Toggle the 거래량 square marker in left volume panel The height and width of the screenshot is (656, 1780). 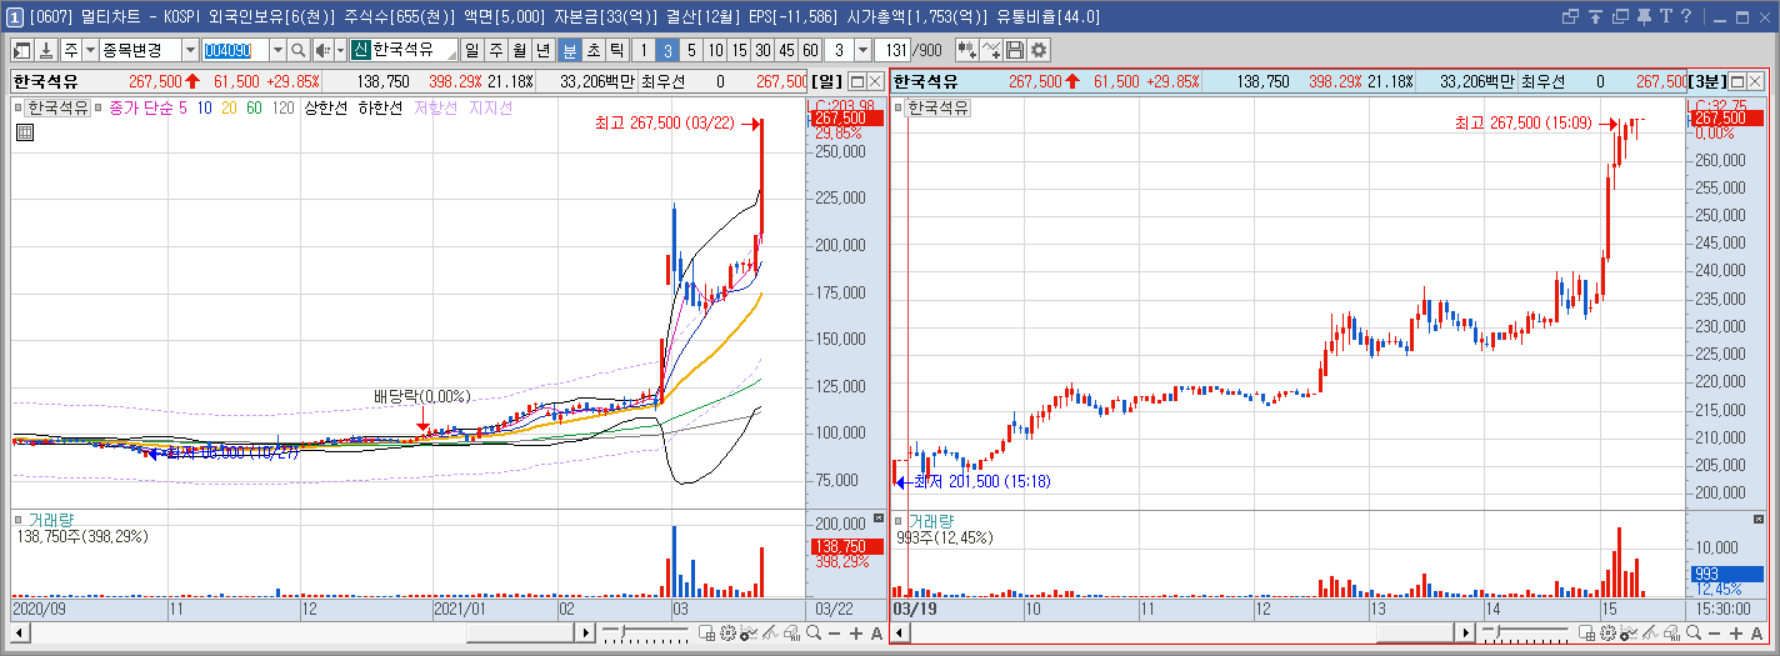(x=18, y=520)
